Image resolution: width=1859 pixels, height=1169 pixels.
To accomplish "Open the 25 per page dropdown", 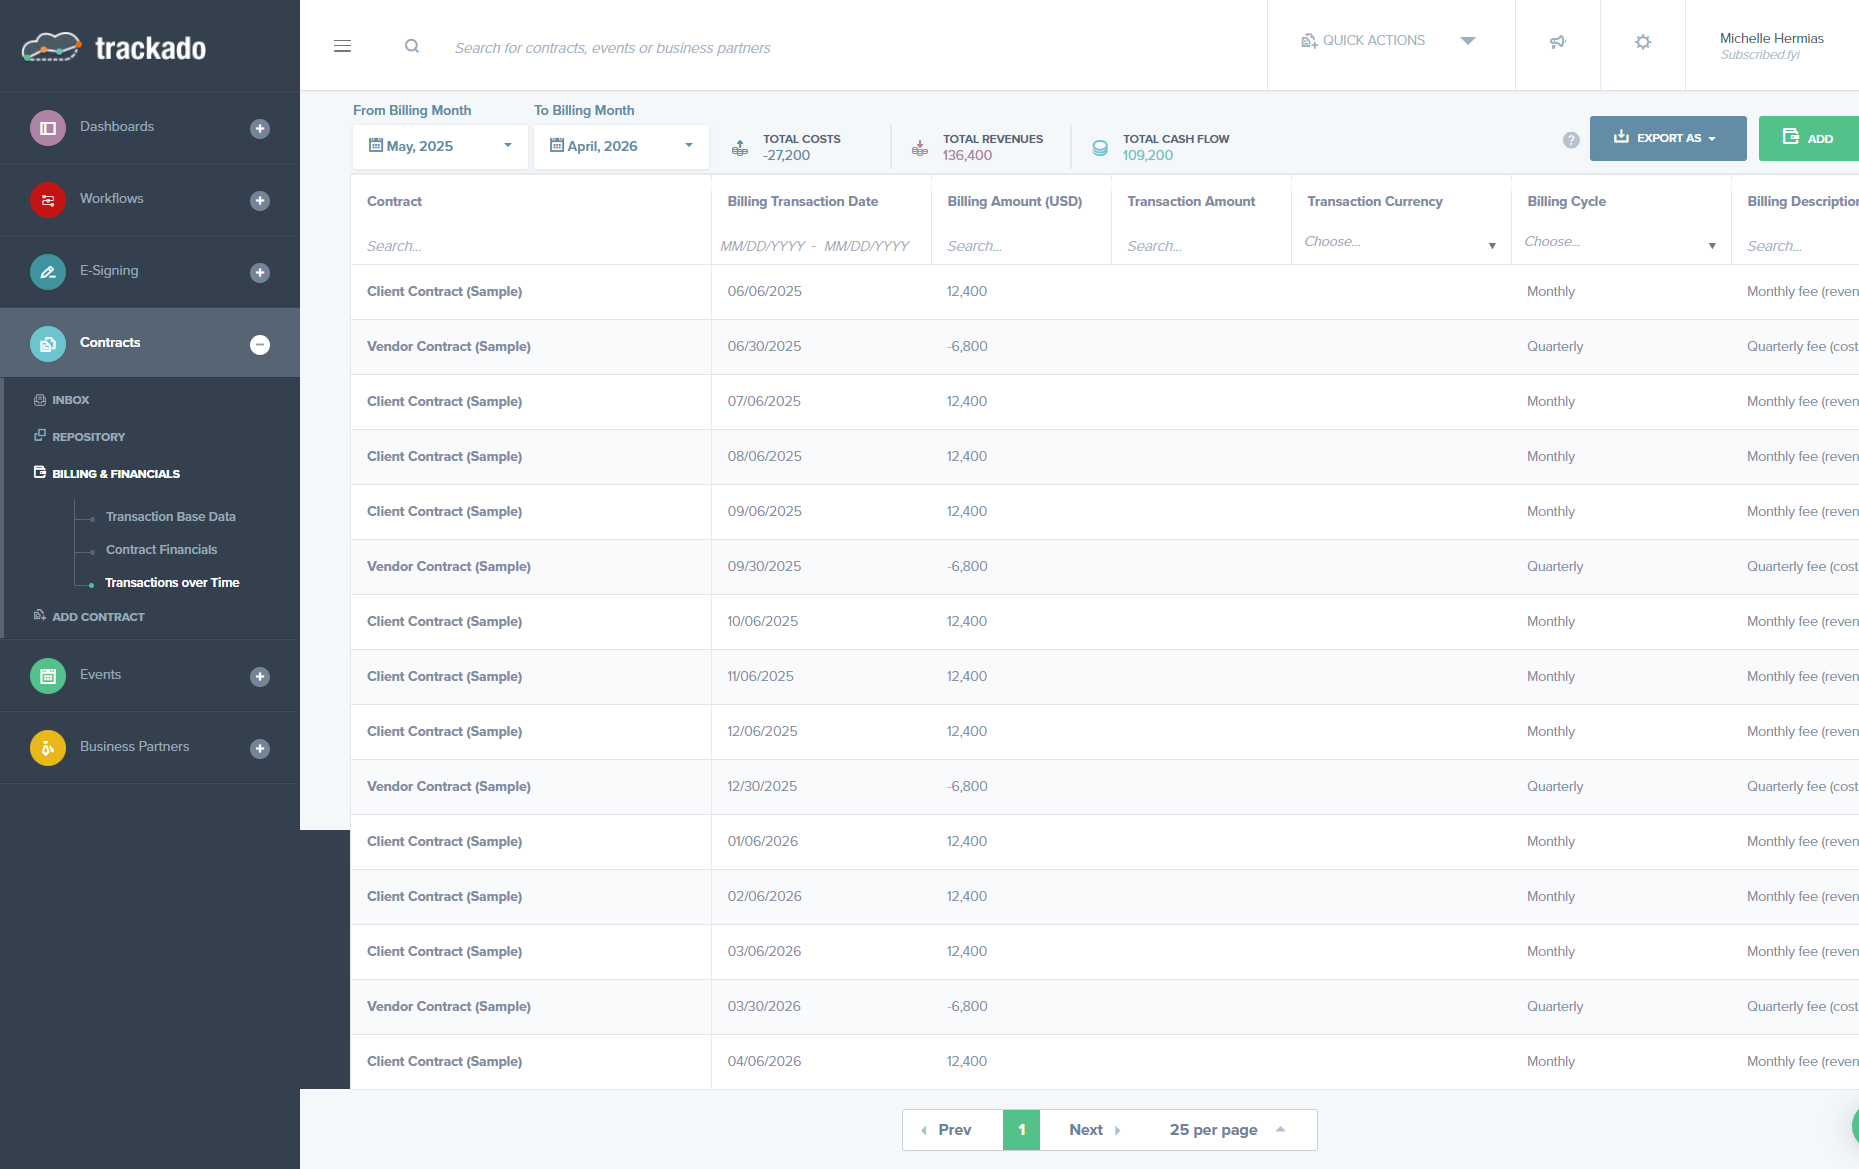I will coord(1227,1130).
